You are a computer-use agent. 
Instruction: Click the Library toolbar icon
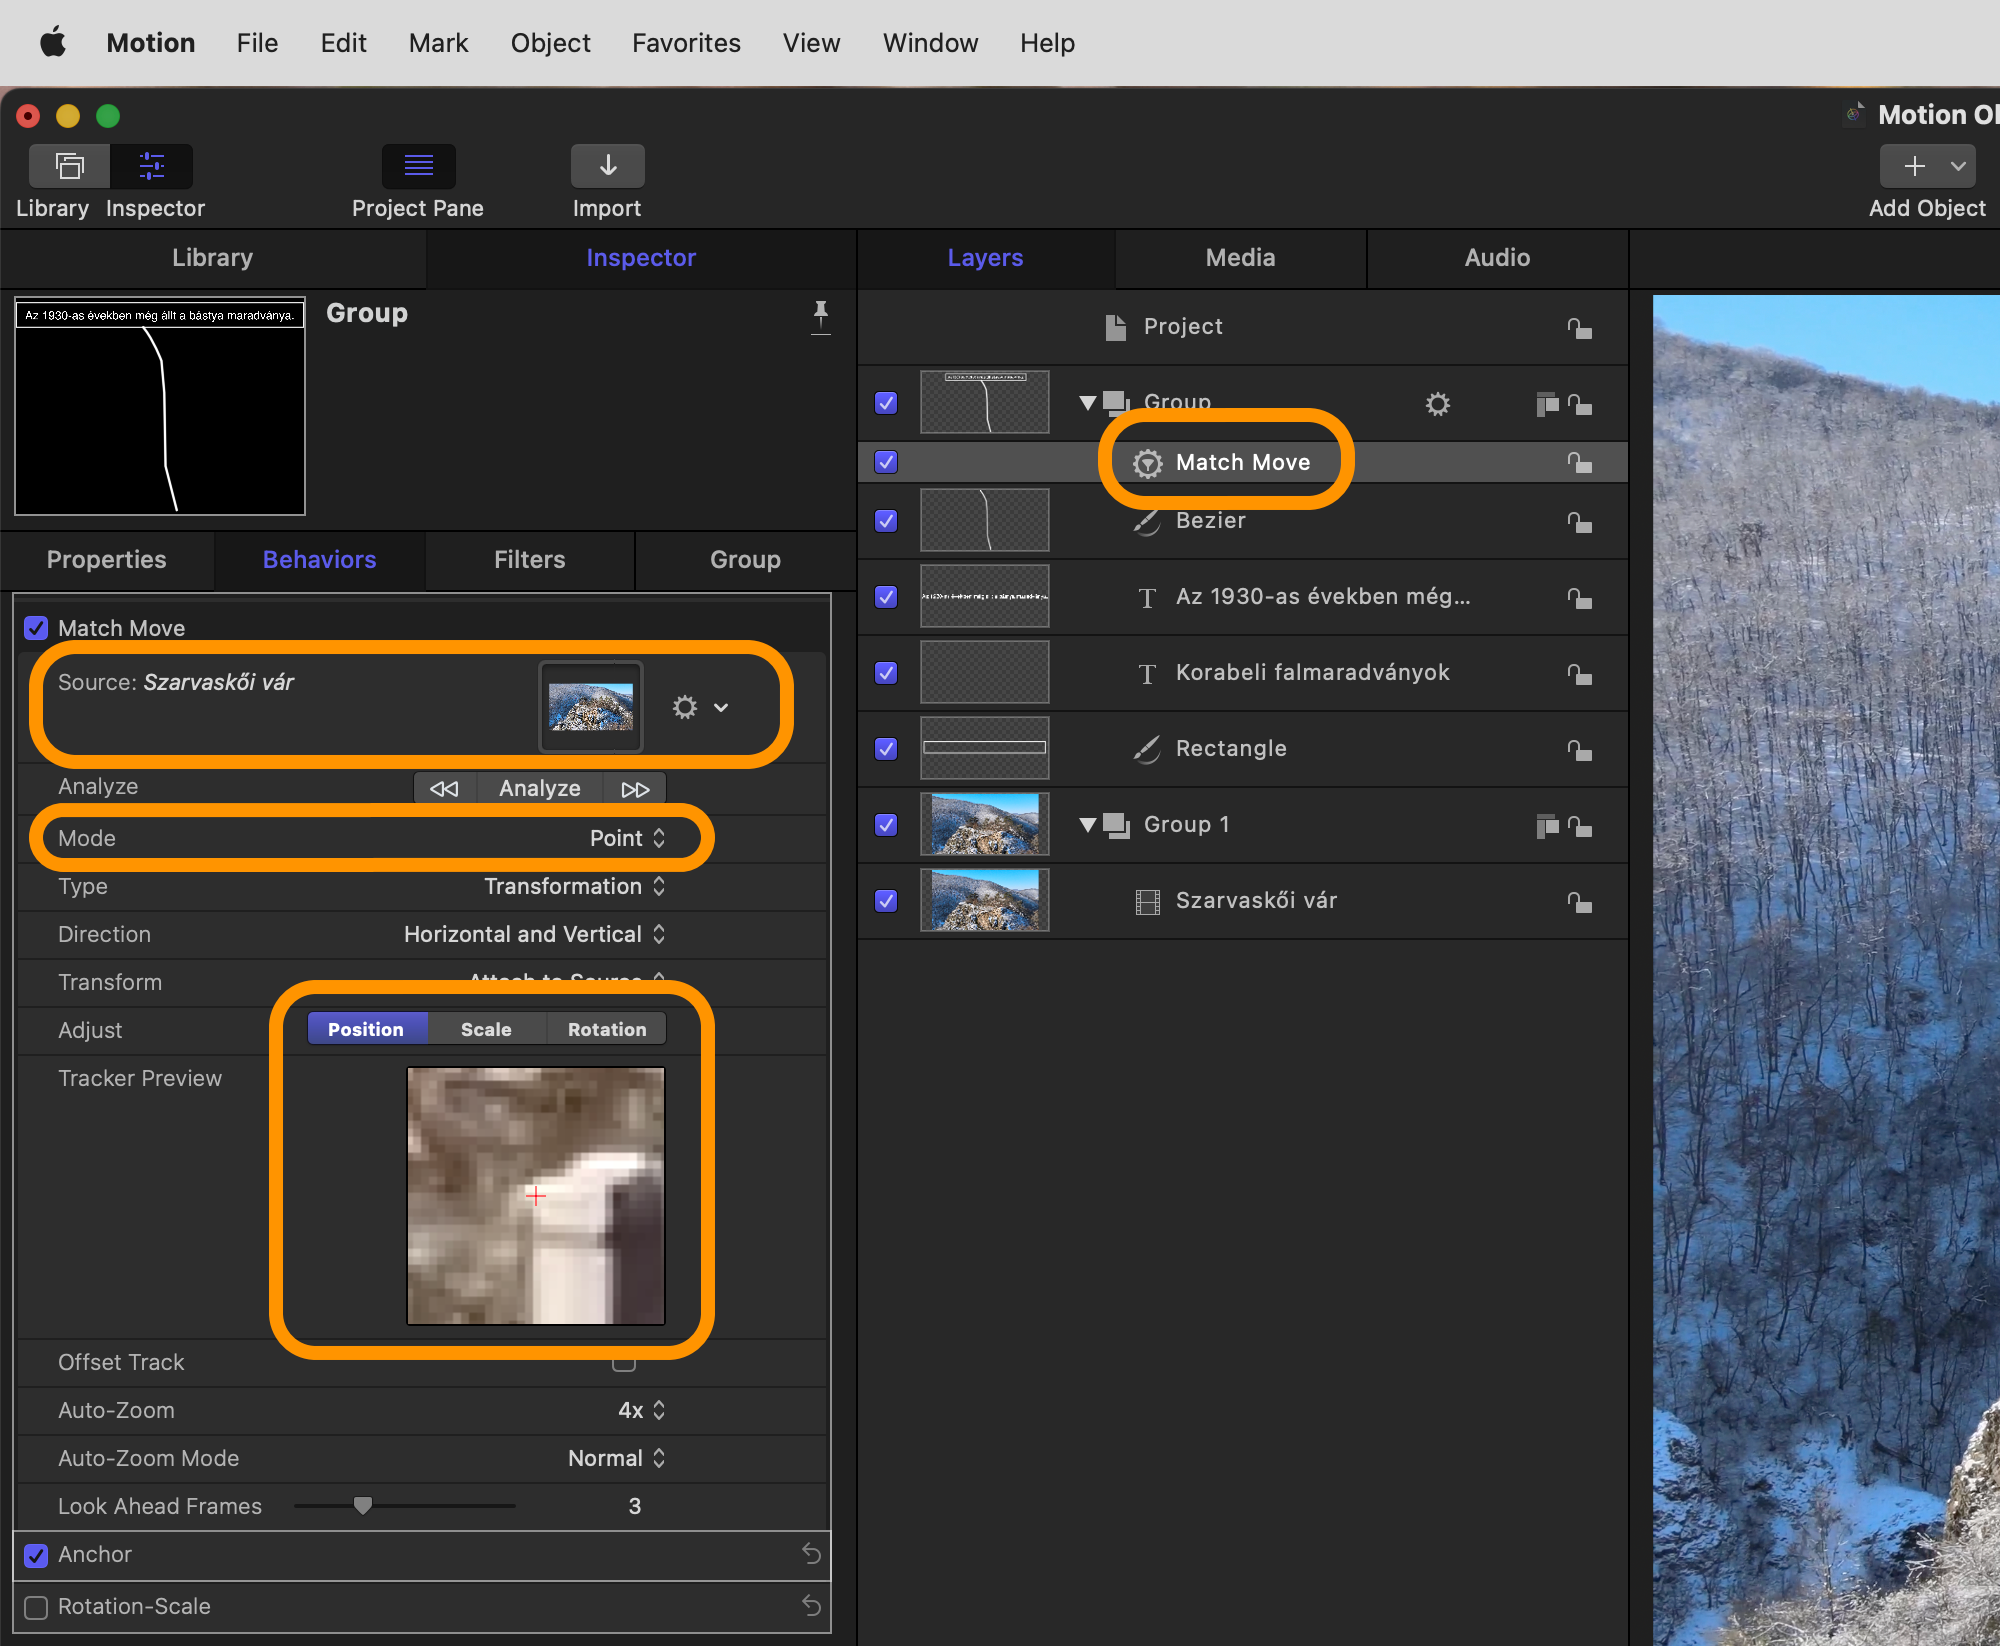[x=69, y=166]
